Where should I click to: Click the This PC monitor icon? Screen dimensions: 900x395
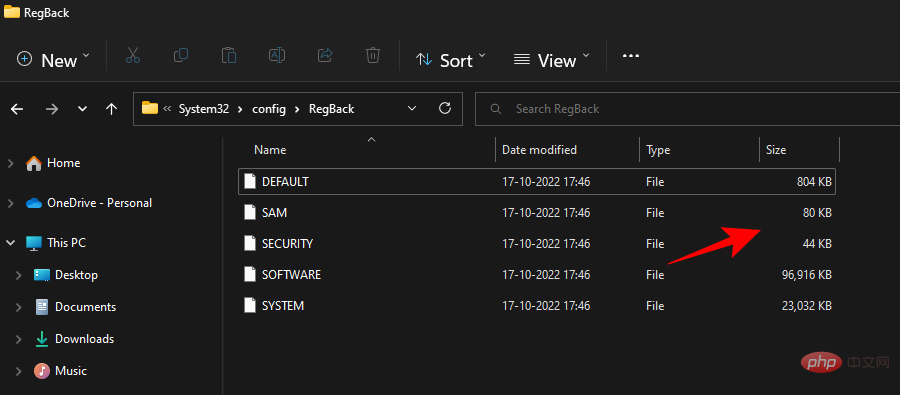click(34, 243)
